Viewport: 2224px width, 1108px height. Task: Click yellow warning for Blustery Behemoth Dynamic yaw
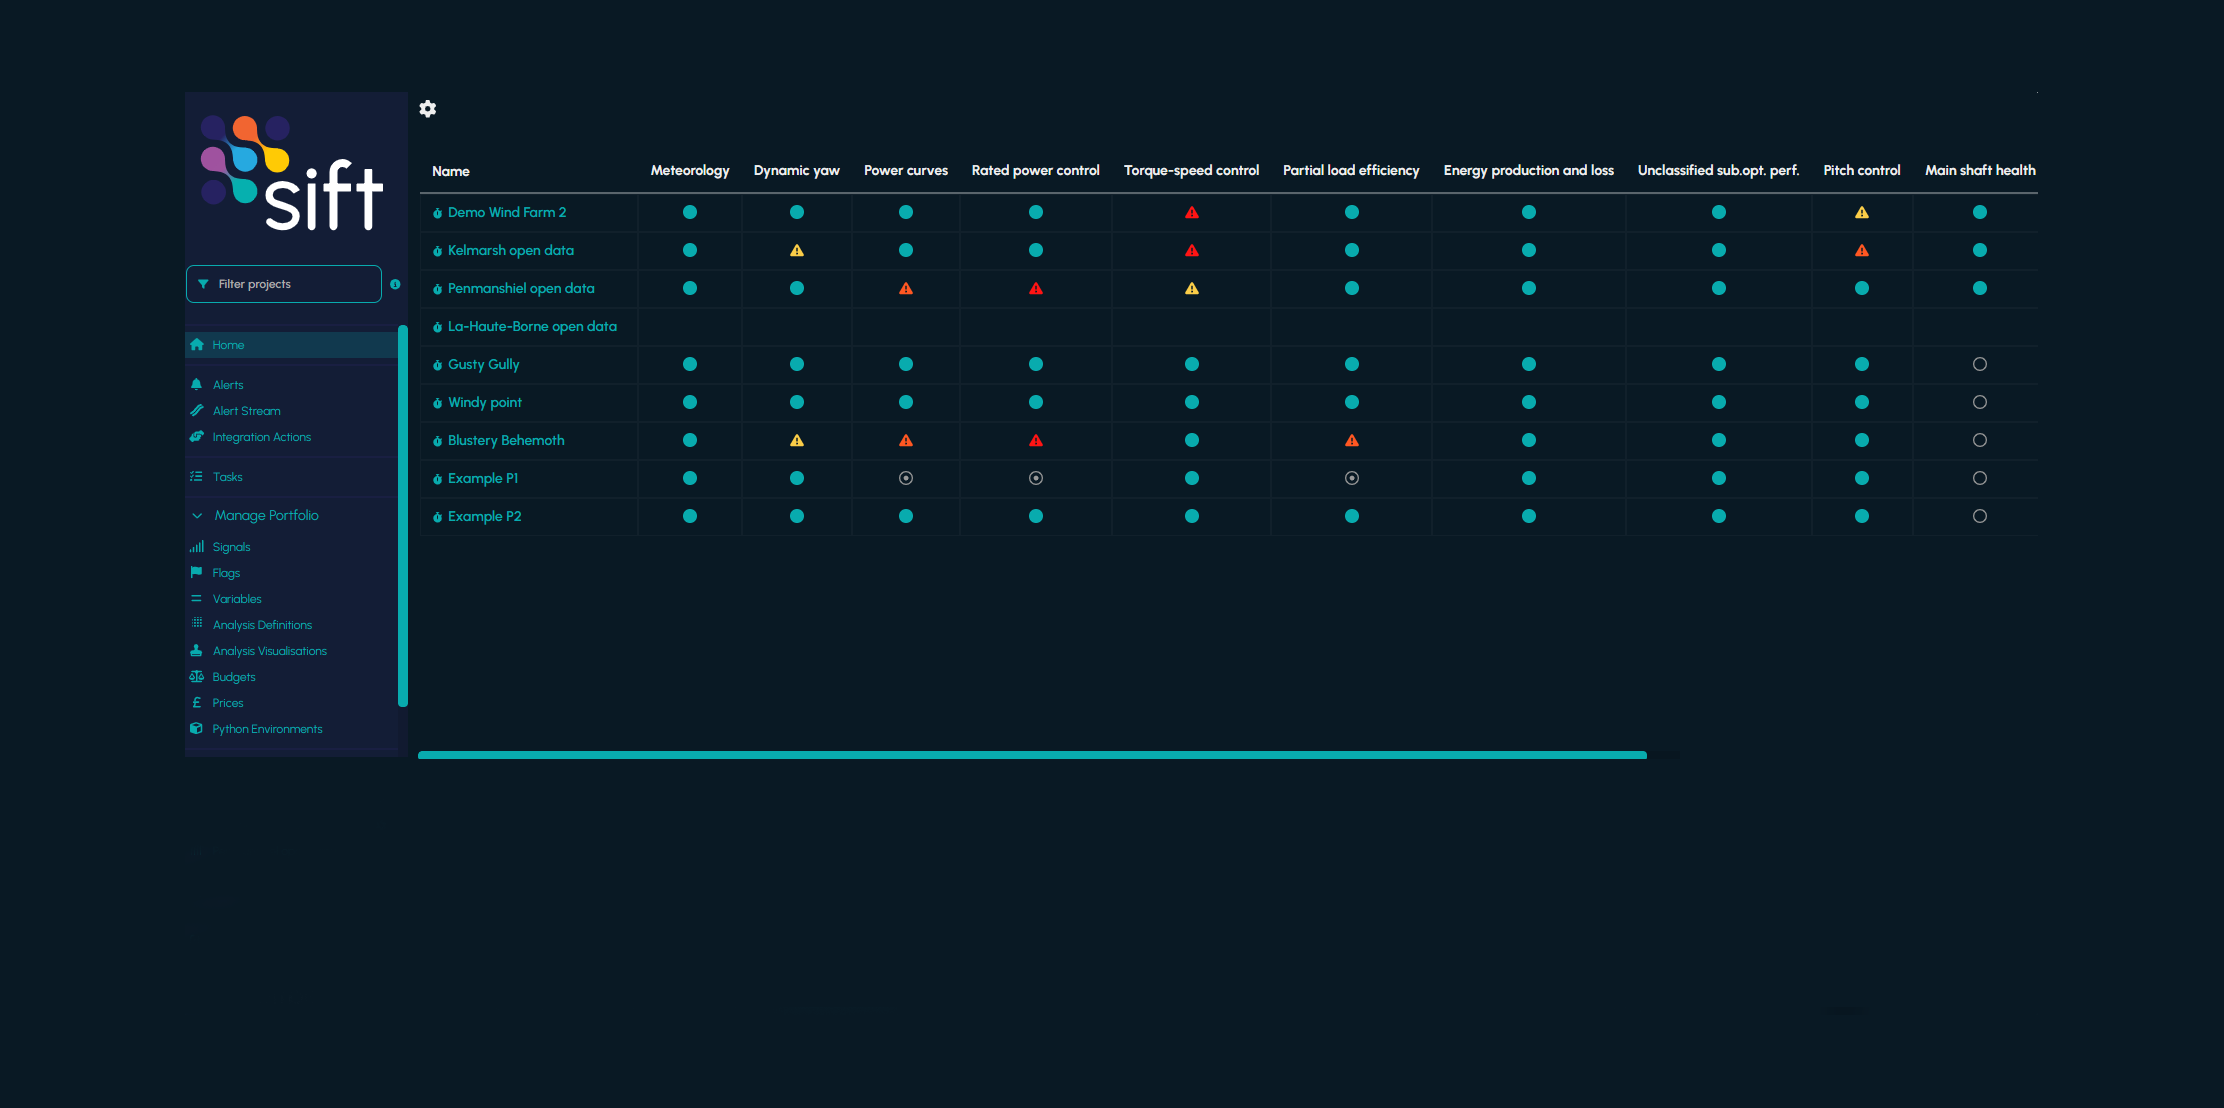pyautogui.click(x=797, y=441)
